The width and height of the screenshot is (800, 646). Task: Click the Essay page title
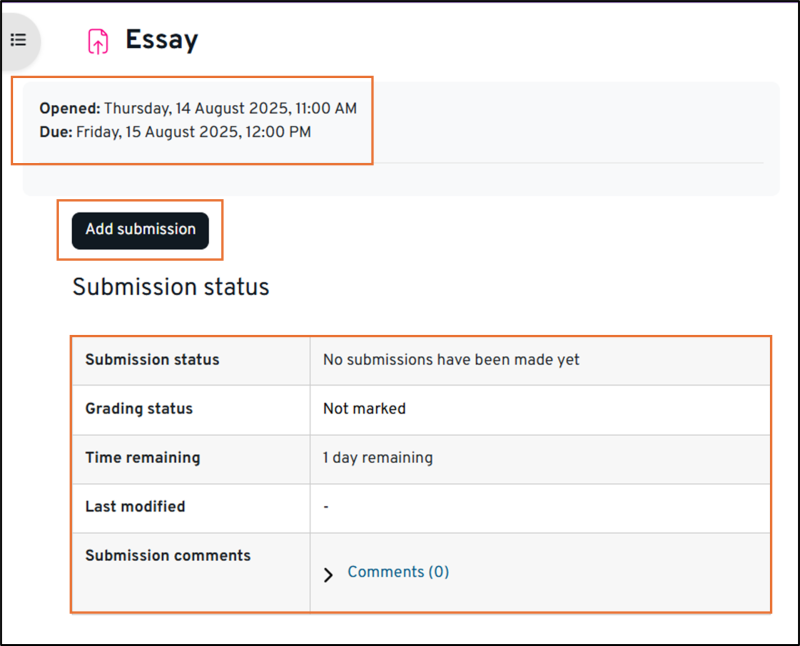(x=161, y=40)
